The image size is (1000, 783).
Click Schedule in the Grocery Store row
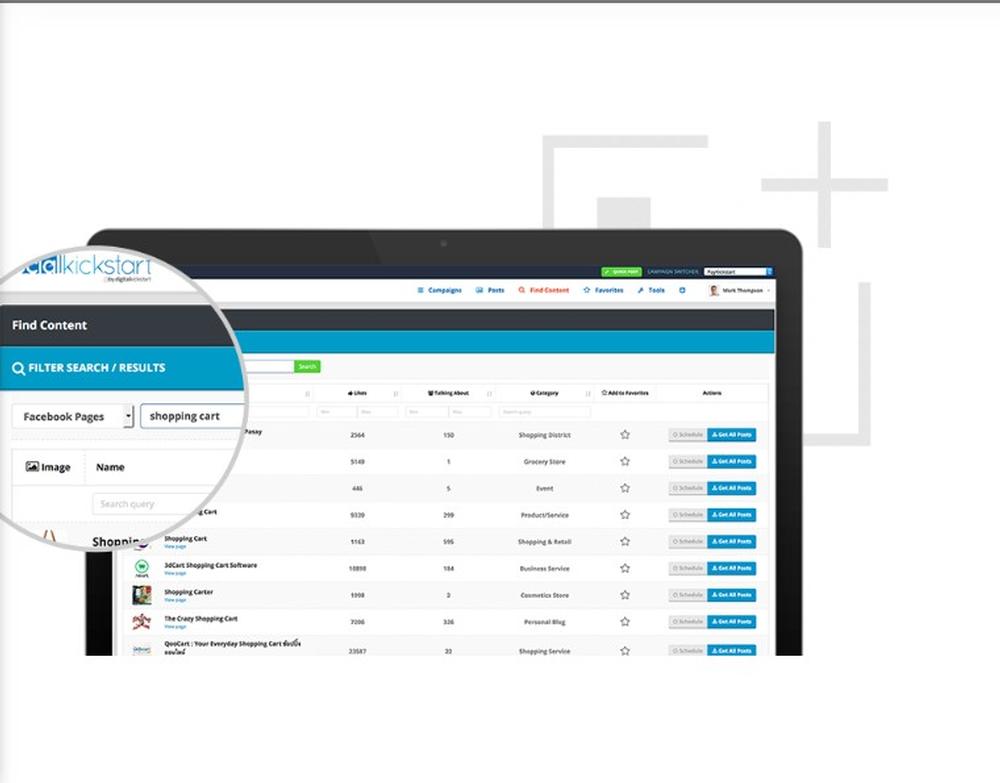(x=688, y=461)
